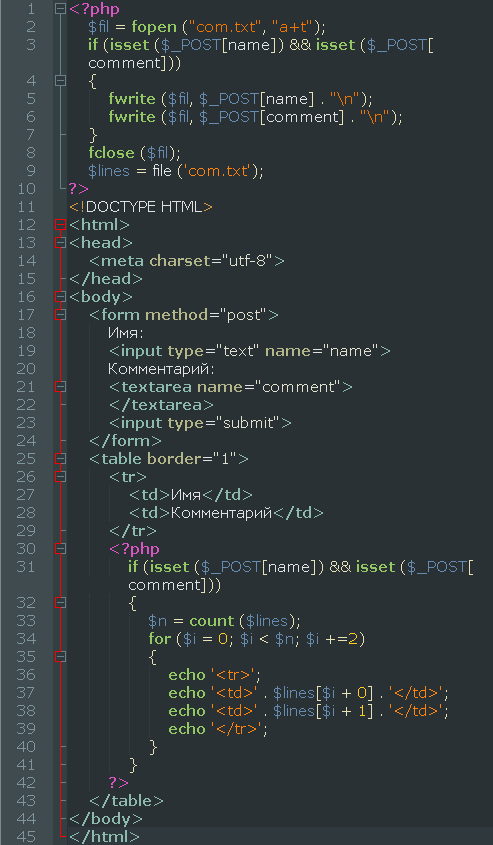
Task: Click the meta charset tag on line 14
Action: [x=186, y=261]
